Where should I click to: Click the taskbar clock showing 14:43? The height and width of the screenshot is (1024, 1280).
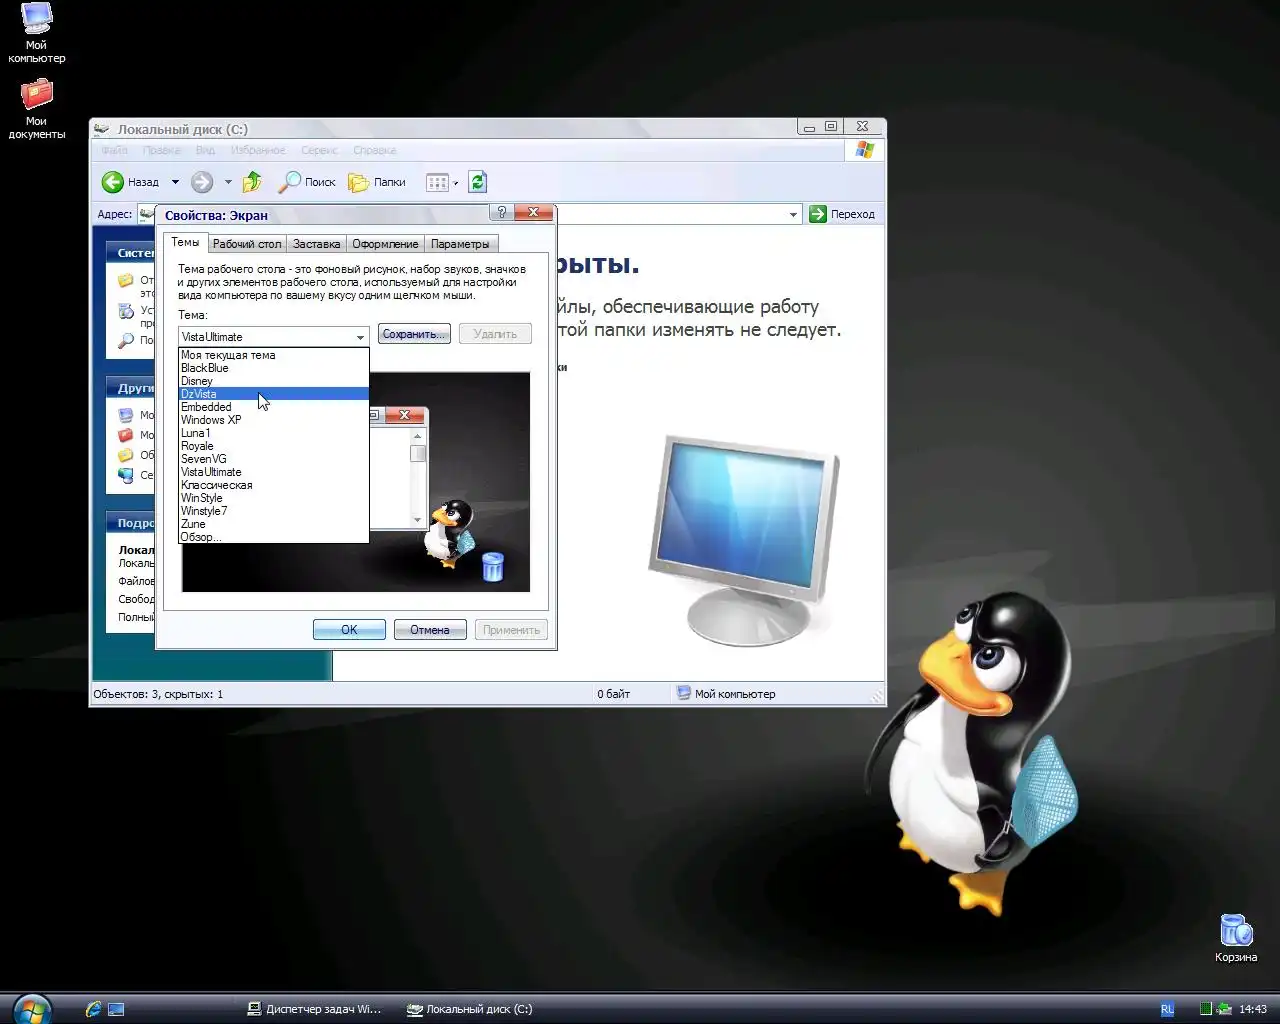tap(1253, 1009)
